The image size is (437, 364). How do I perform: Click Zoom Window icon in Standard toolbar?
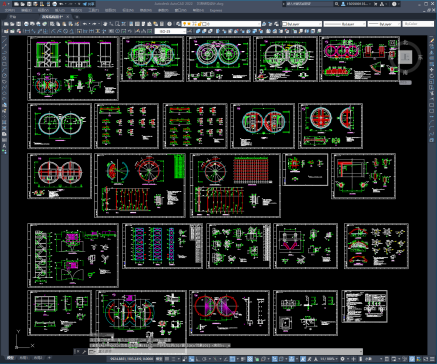[x=118, y=24]
